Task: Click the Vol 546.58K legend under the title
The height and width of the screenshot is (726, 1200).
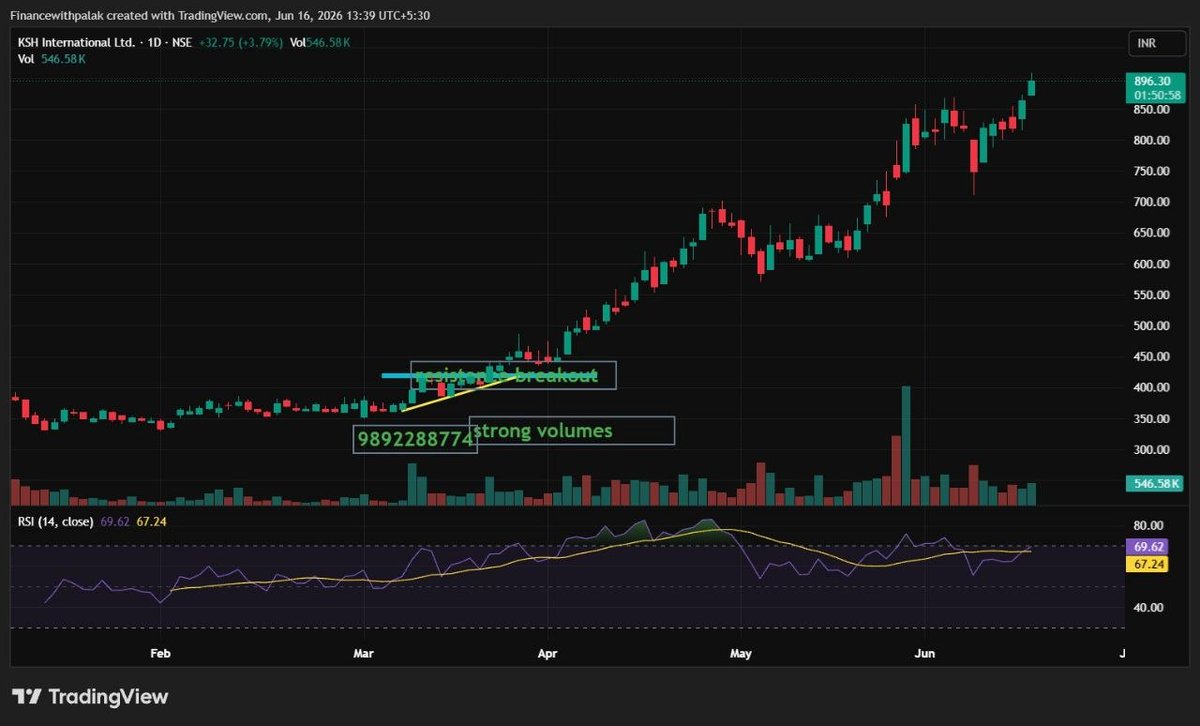Action: click(52, 60)
